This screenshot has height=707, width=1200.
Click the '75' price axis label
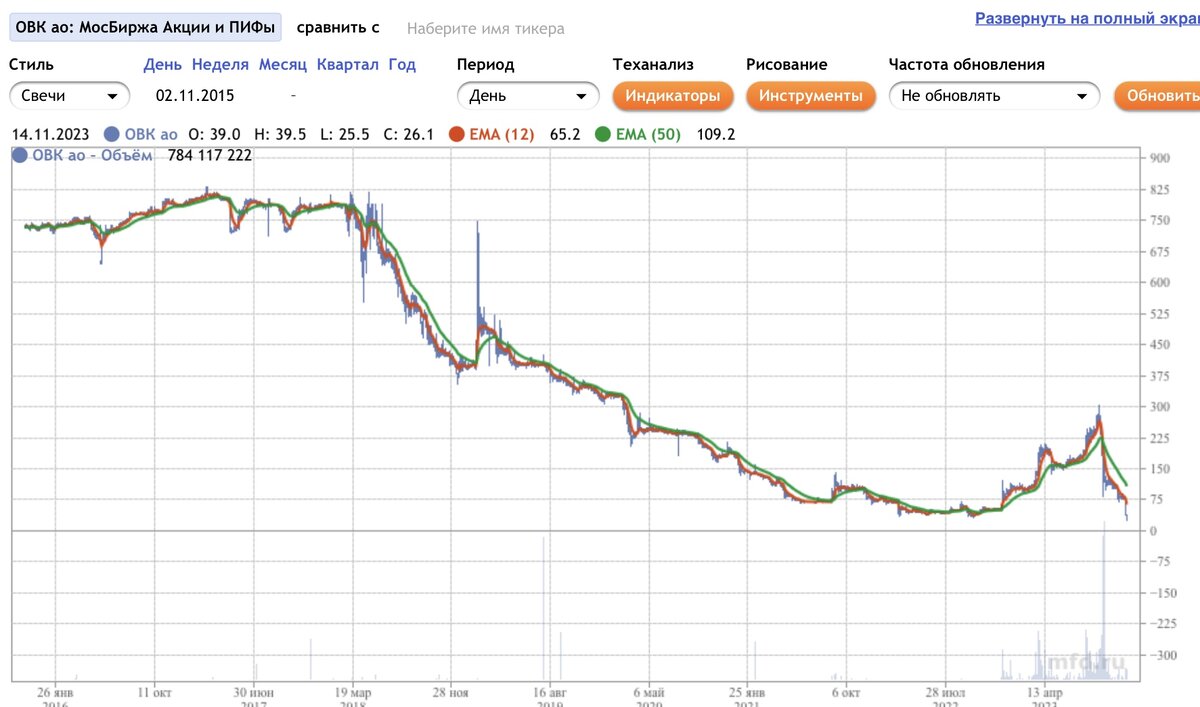click(x=1156, y=500)
